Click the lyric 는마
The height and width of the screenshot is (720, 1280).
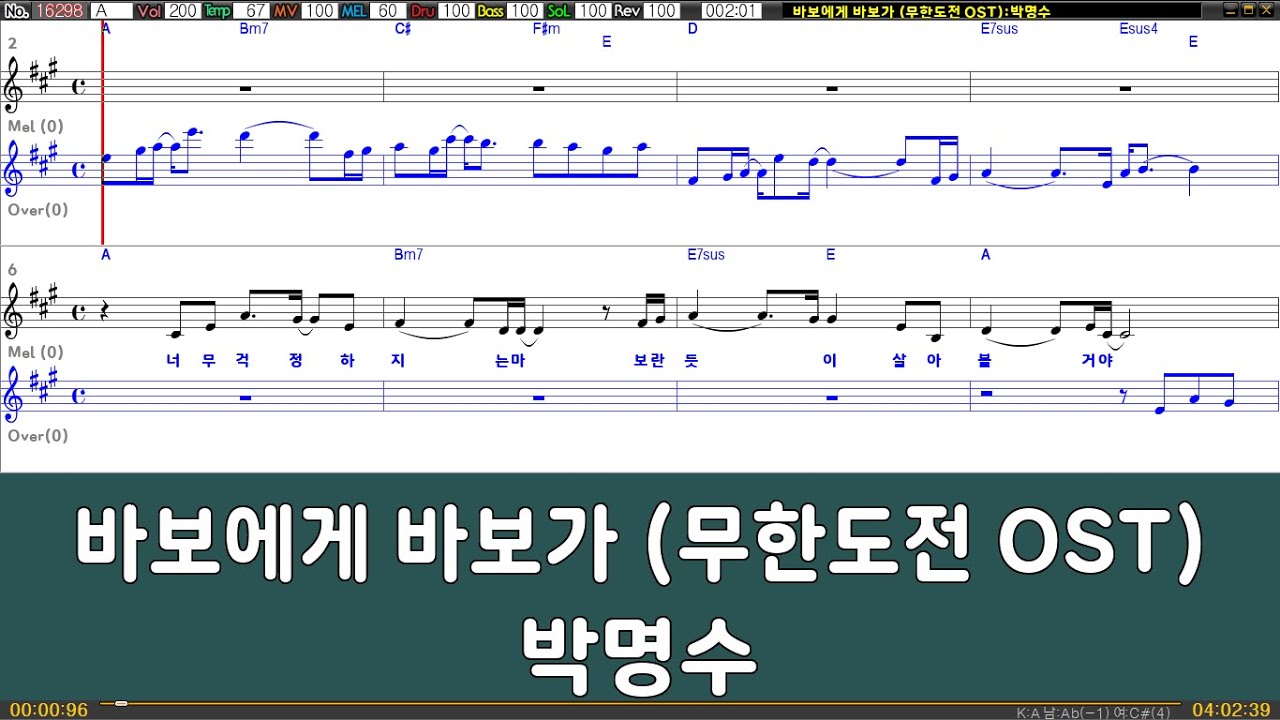[510, 360]
